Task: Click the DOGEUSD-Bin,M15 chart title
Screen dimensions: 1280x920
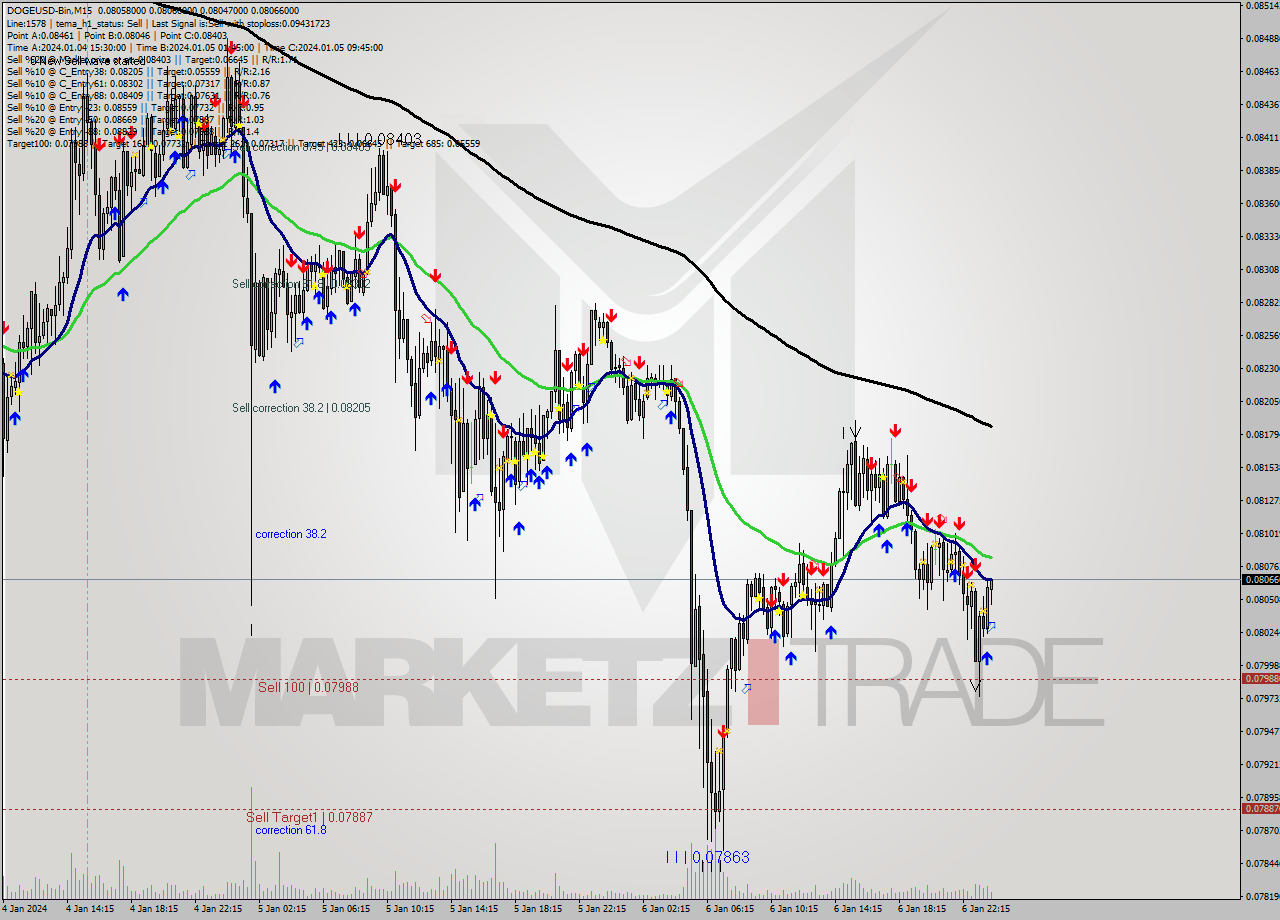Action: click(49, 10)
